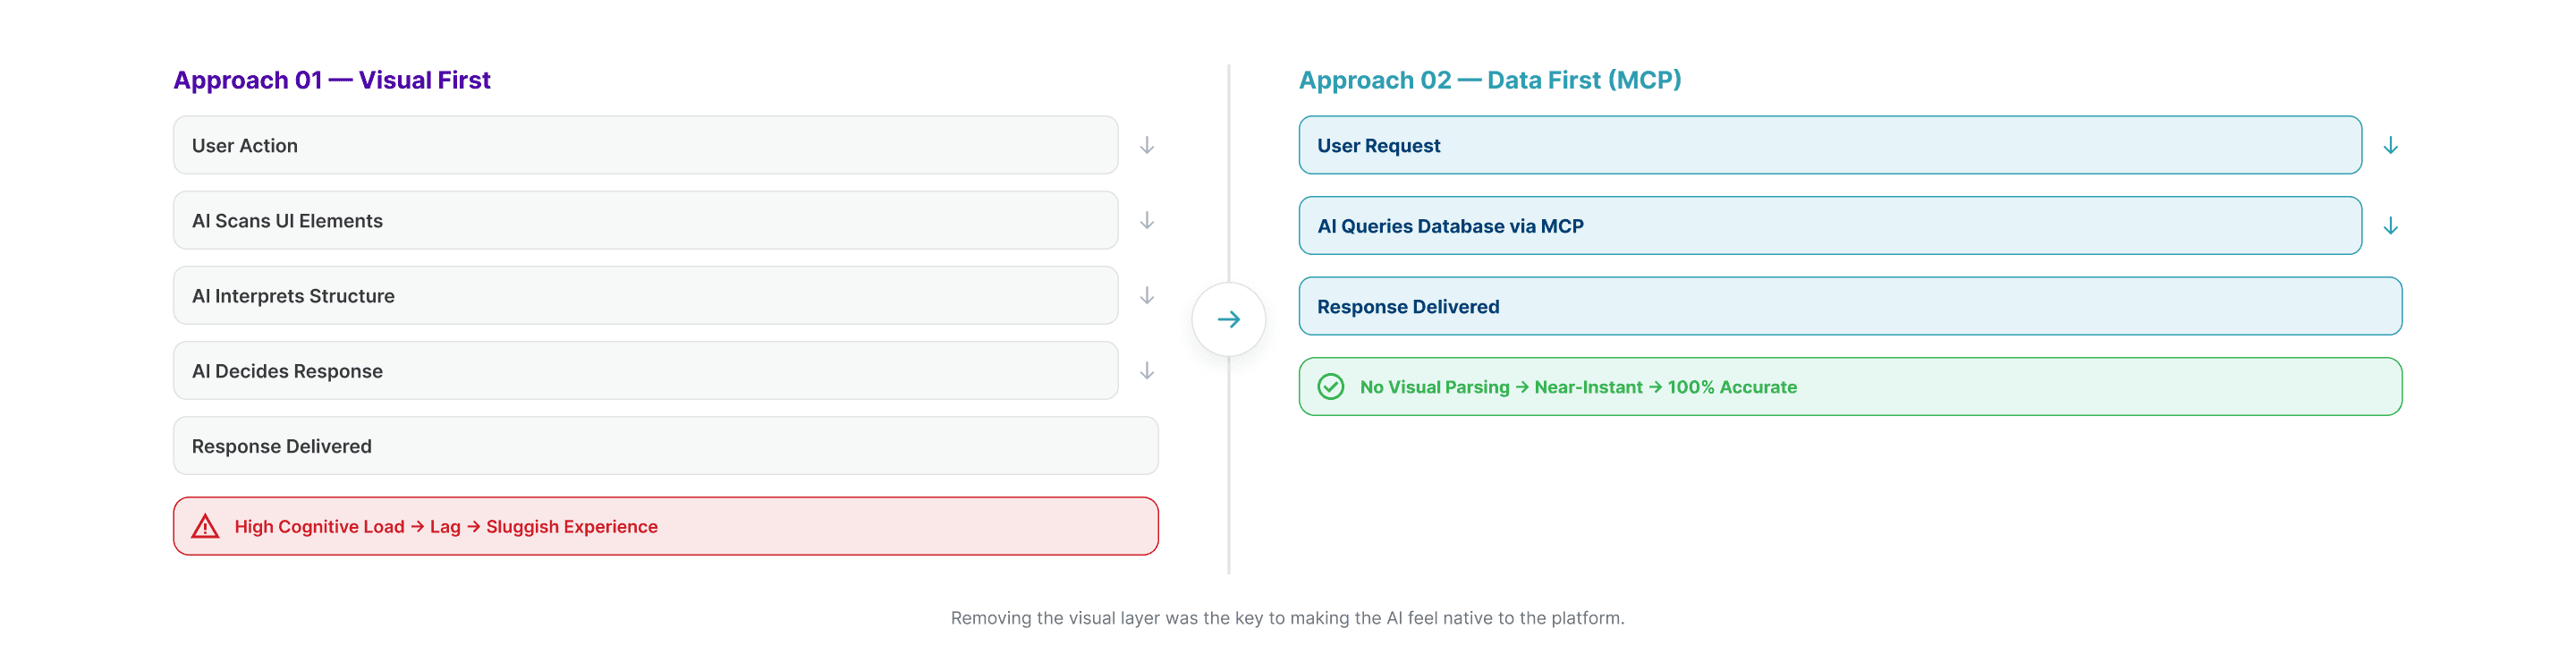Click the Approach 02 — Data First heading
The image size is (2576, 671).
tap(1490, 80)
